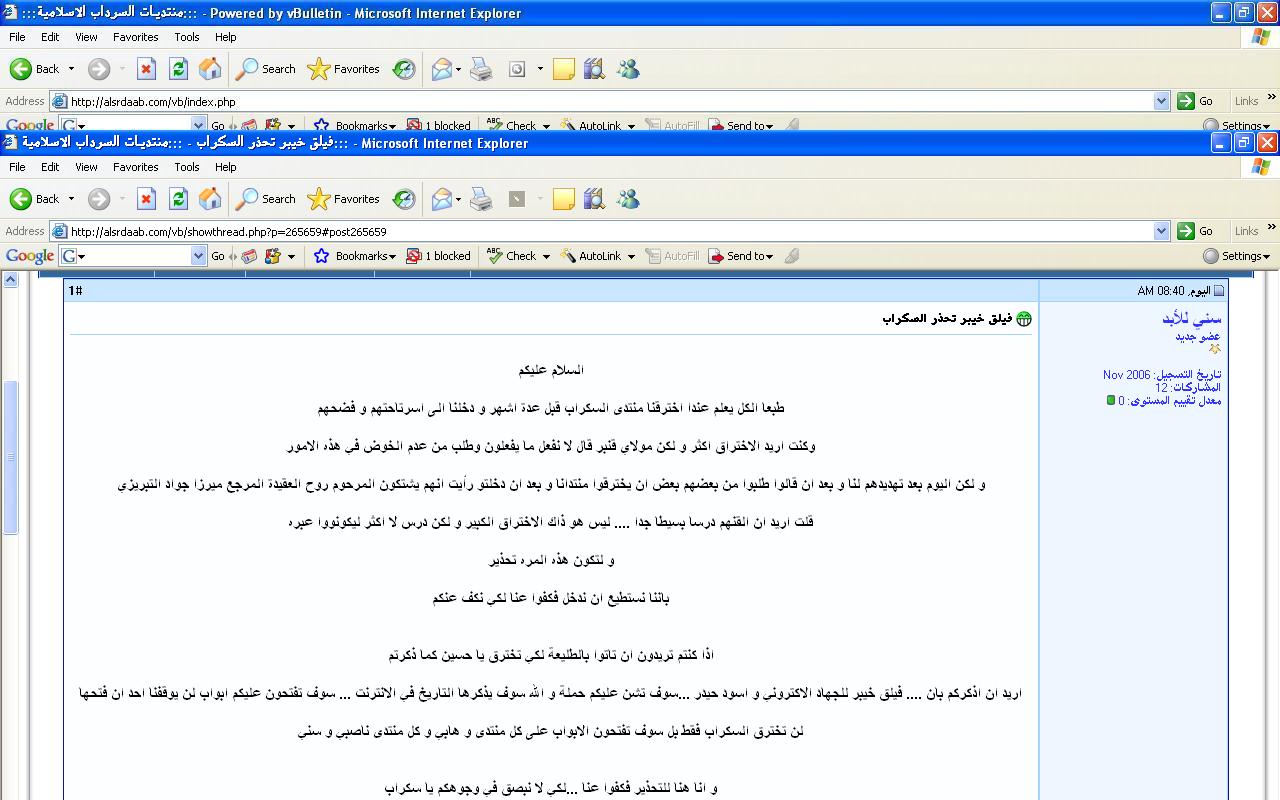The height and width of the screenshot is (800, 1280).
Task: Click URL field in showthread window address bar
Action: pos(610,231)
